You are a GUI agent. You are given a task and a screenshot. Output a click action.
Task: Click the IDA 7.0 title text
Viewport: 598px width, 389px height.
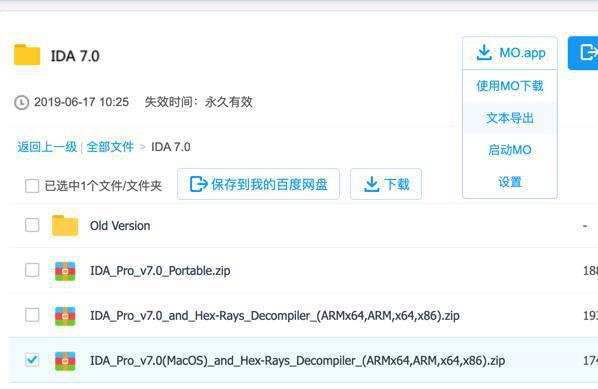75,56
